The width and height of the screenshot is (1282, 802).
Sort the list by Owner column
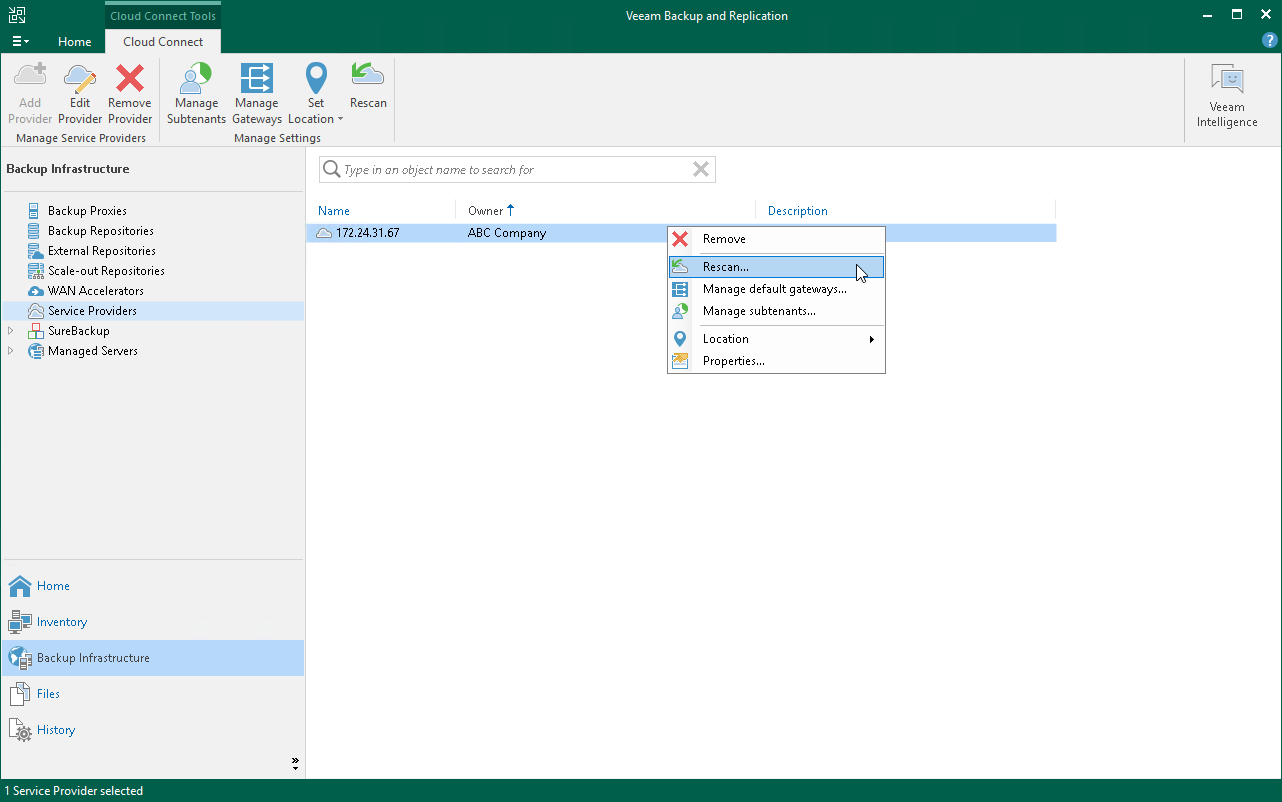pyautogui.click(x=486, y=211)
